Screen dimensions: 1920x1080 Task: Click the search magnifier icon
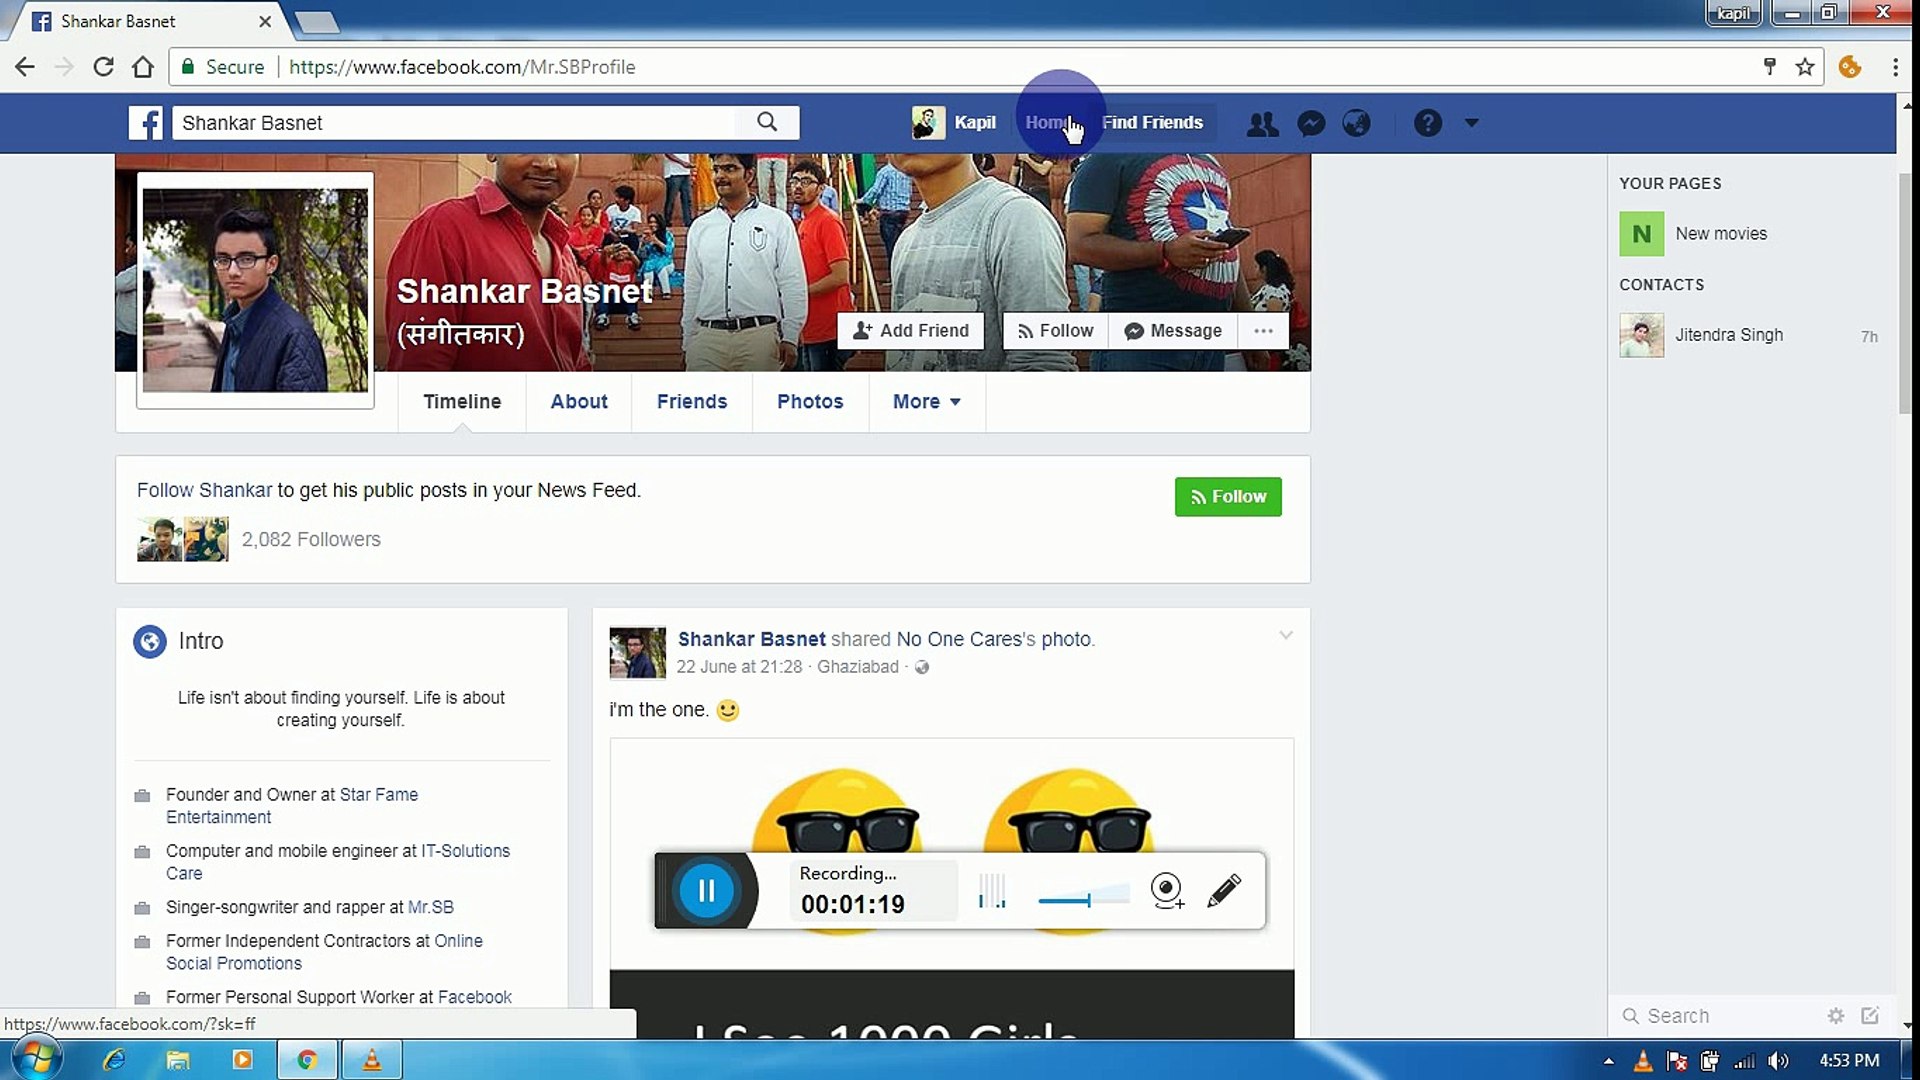(767, 122)
